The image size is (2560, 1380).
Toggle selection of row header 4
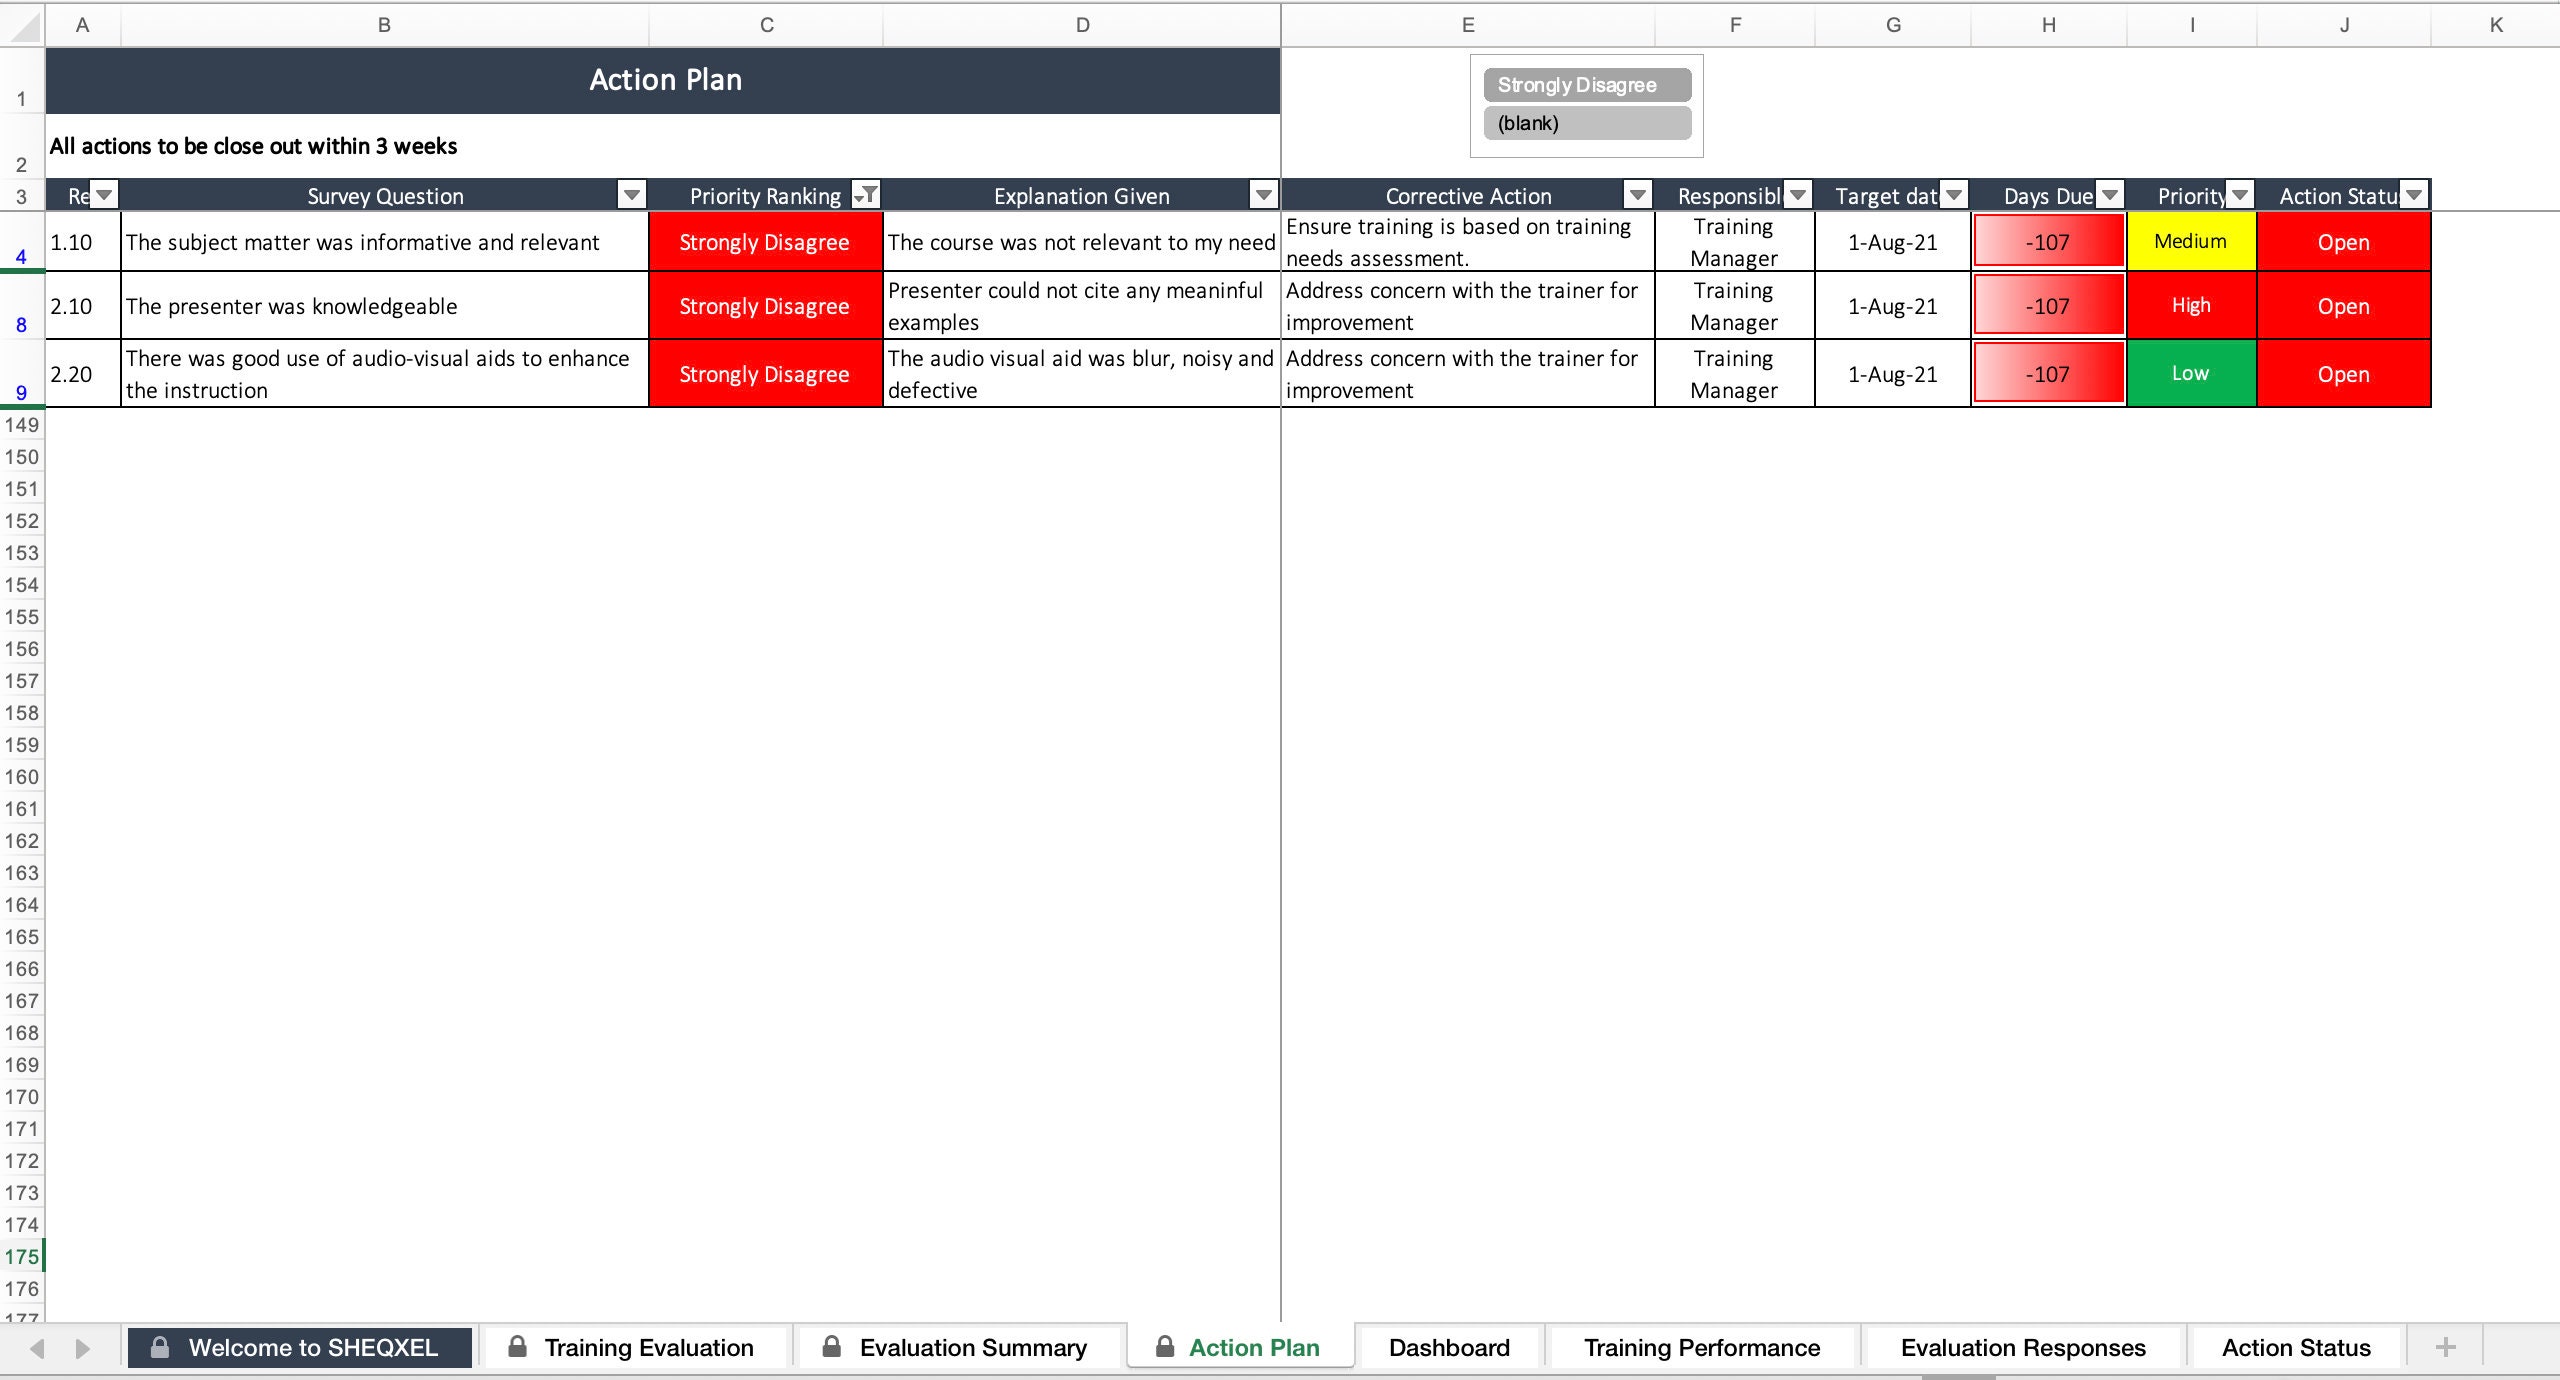(21, 255)
